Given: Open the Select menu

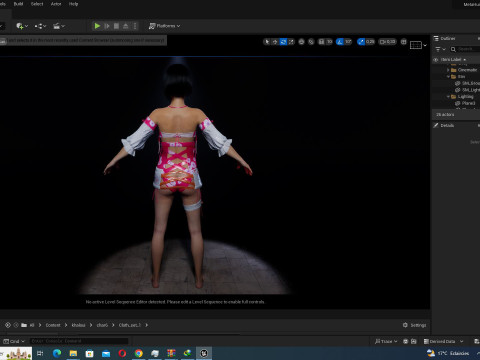Looking at the screenshot, I should (37, 4).
